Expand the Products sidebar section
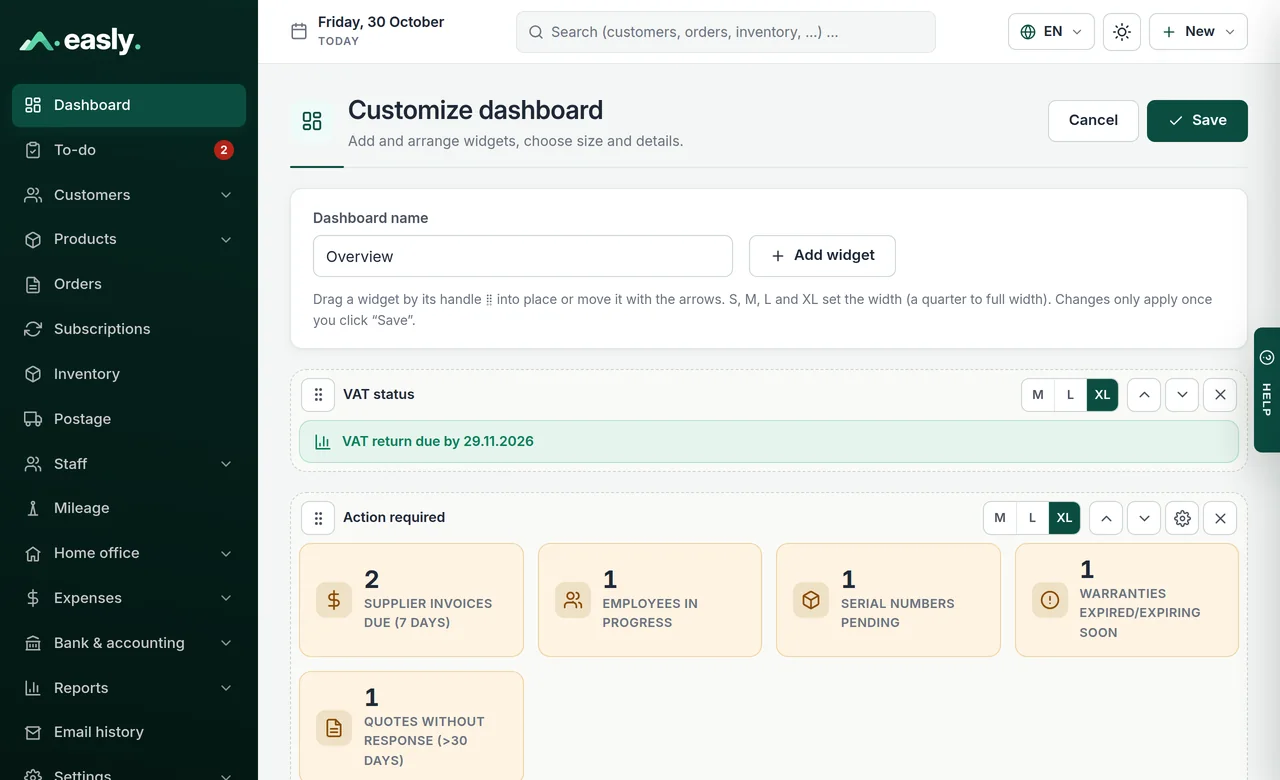 tap(129, 240)
